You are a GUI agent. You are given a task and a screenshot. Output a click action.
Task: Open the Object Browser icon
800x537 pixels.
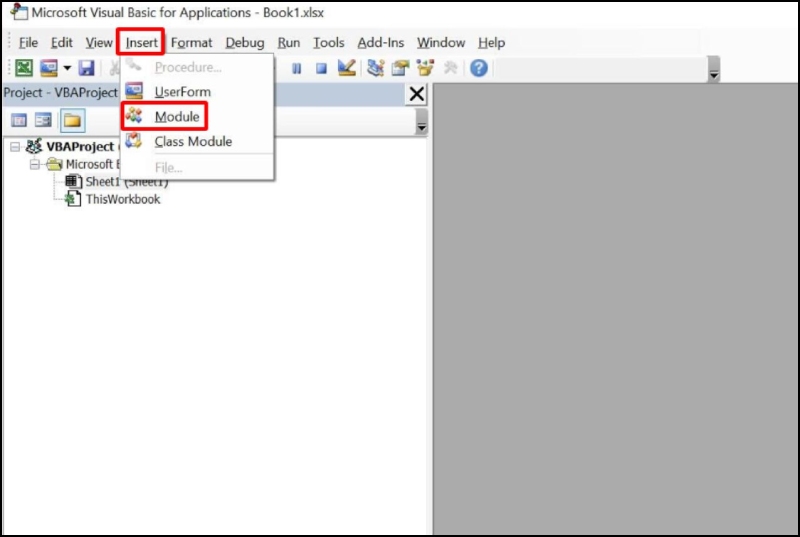(425, 68)
